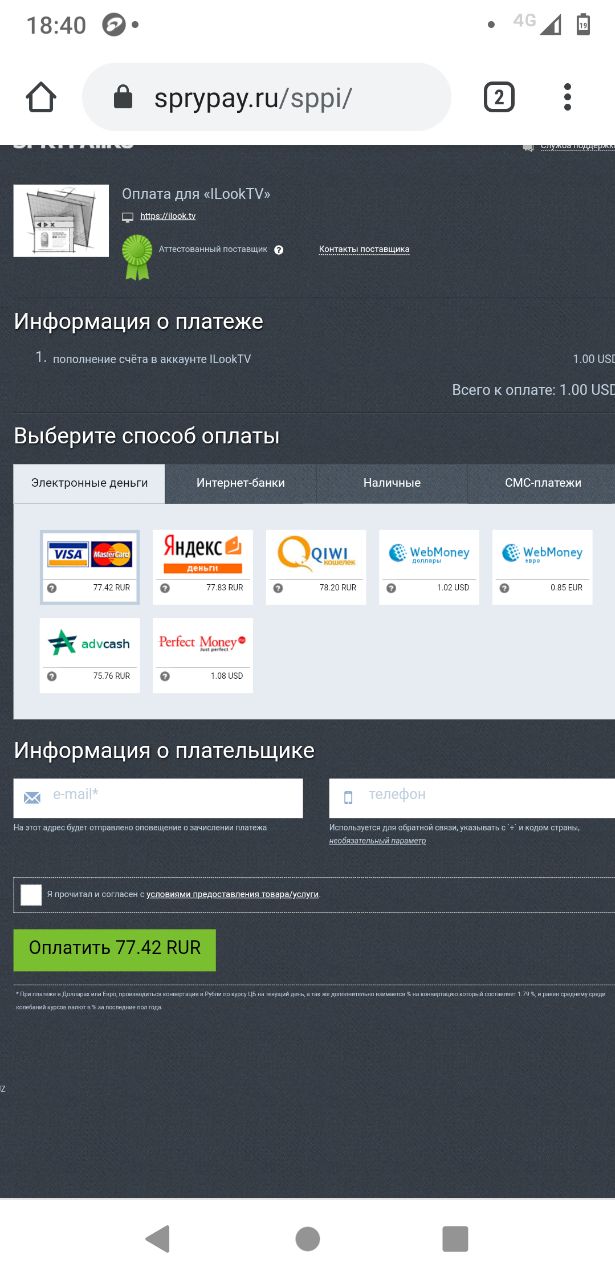
Task: Select the Электронные деньги tab
Action: click(90, 483)
